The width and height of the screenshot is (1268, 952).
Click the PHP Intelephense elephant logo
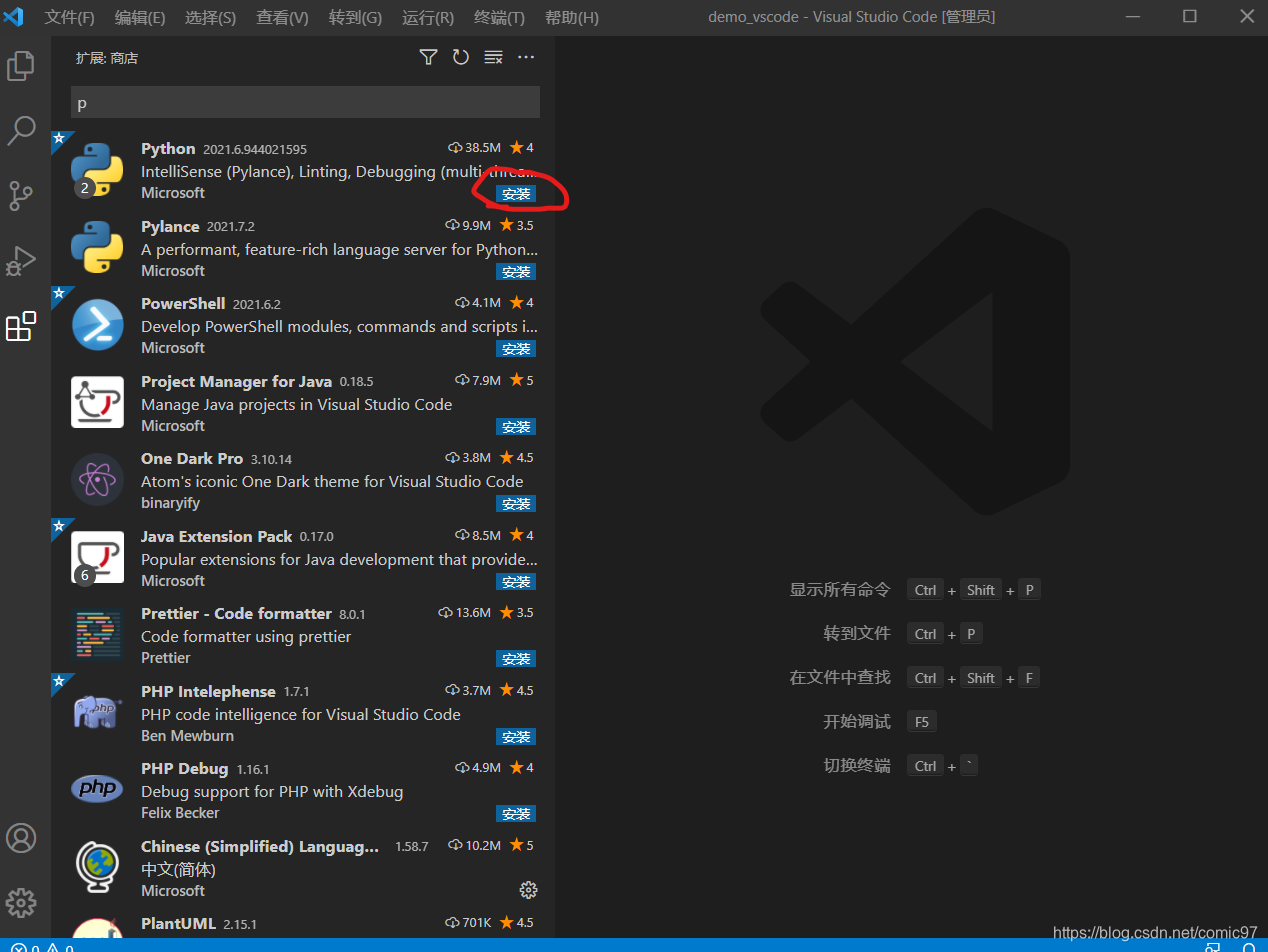[x=97, y=712]
